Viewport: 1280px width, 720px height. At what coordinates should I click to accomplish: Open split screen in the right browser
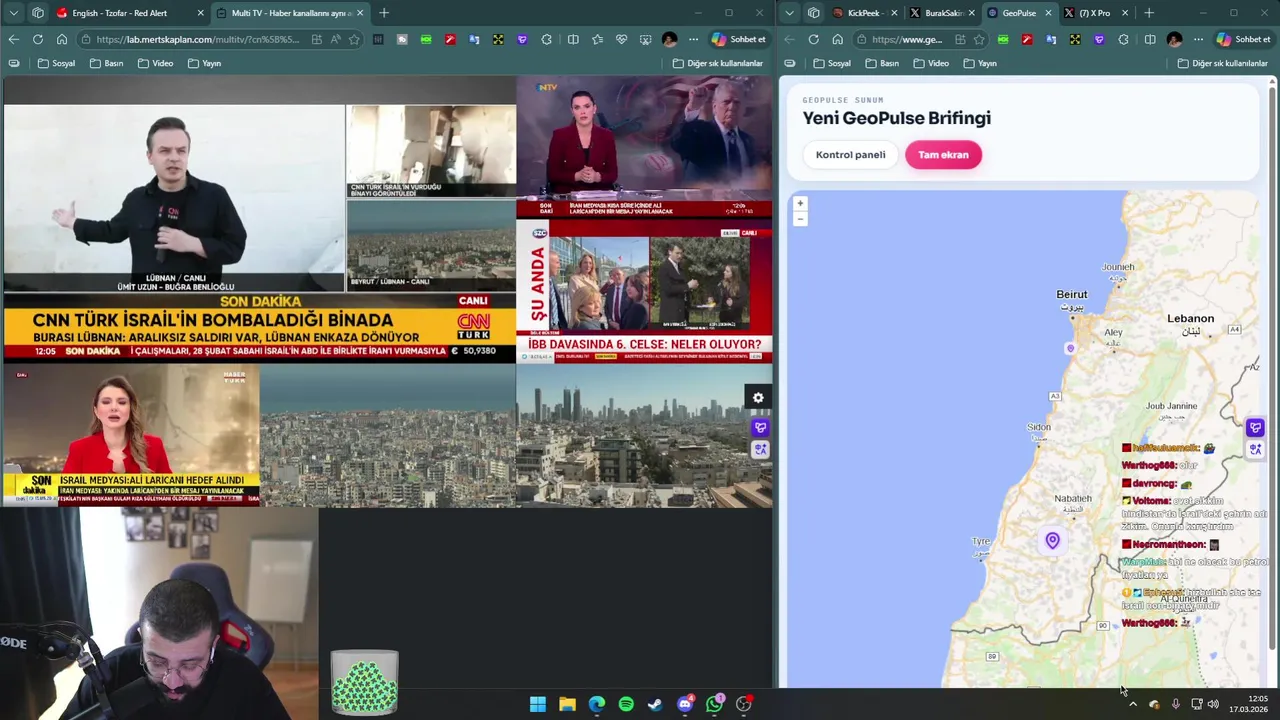point(1150,39)
